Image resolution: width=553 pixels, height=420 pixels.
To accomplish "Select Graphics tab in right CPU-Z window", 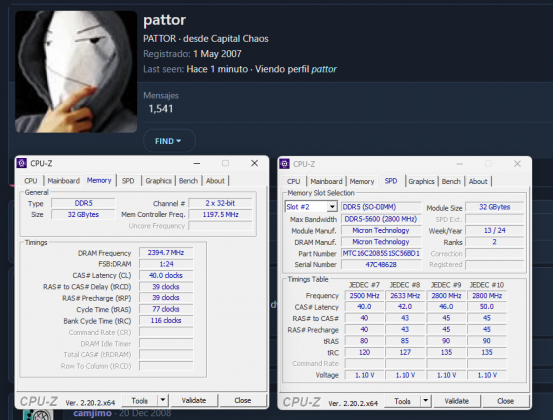I will click(x=421, y=182).
